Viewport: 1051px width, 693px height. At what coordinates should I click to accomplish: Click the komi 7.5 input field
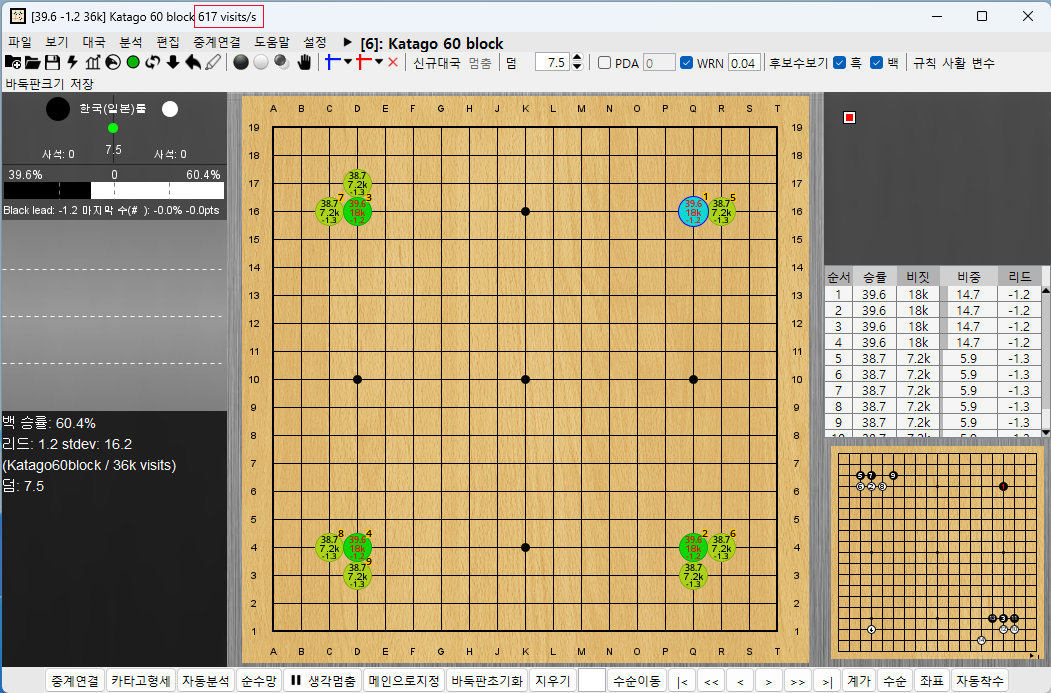553,63
